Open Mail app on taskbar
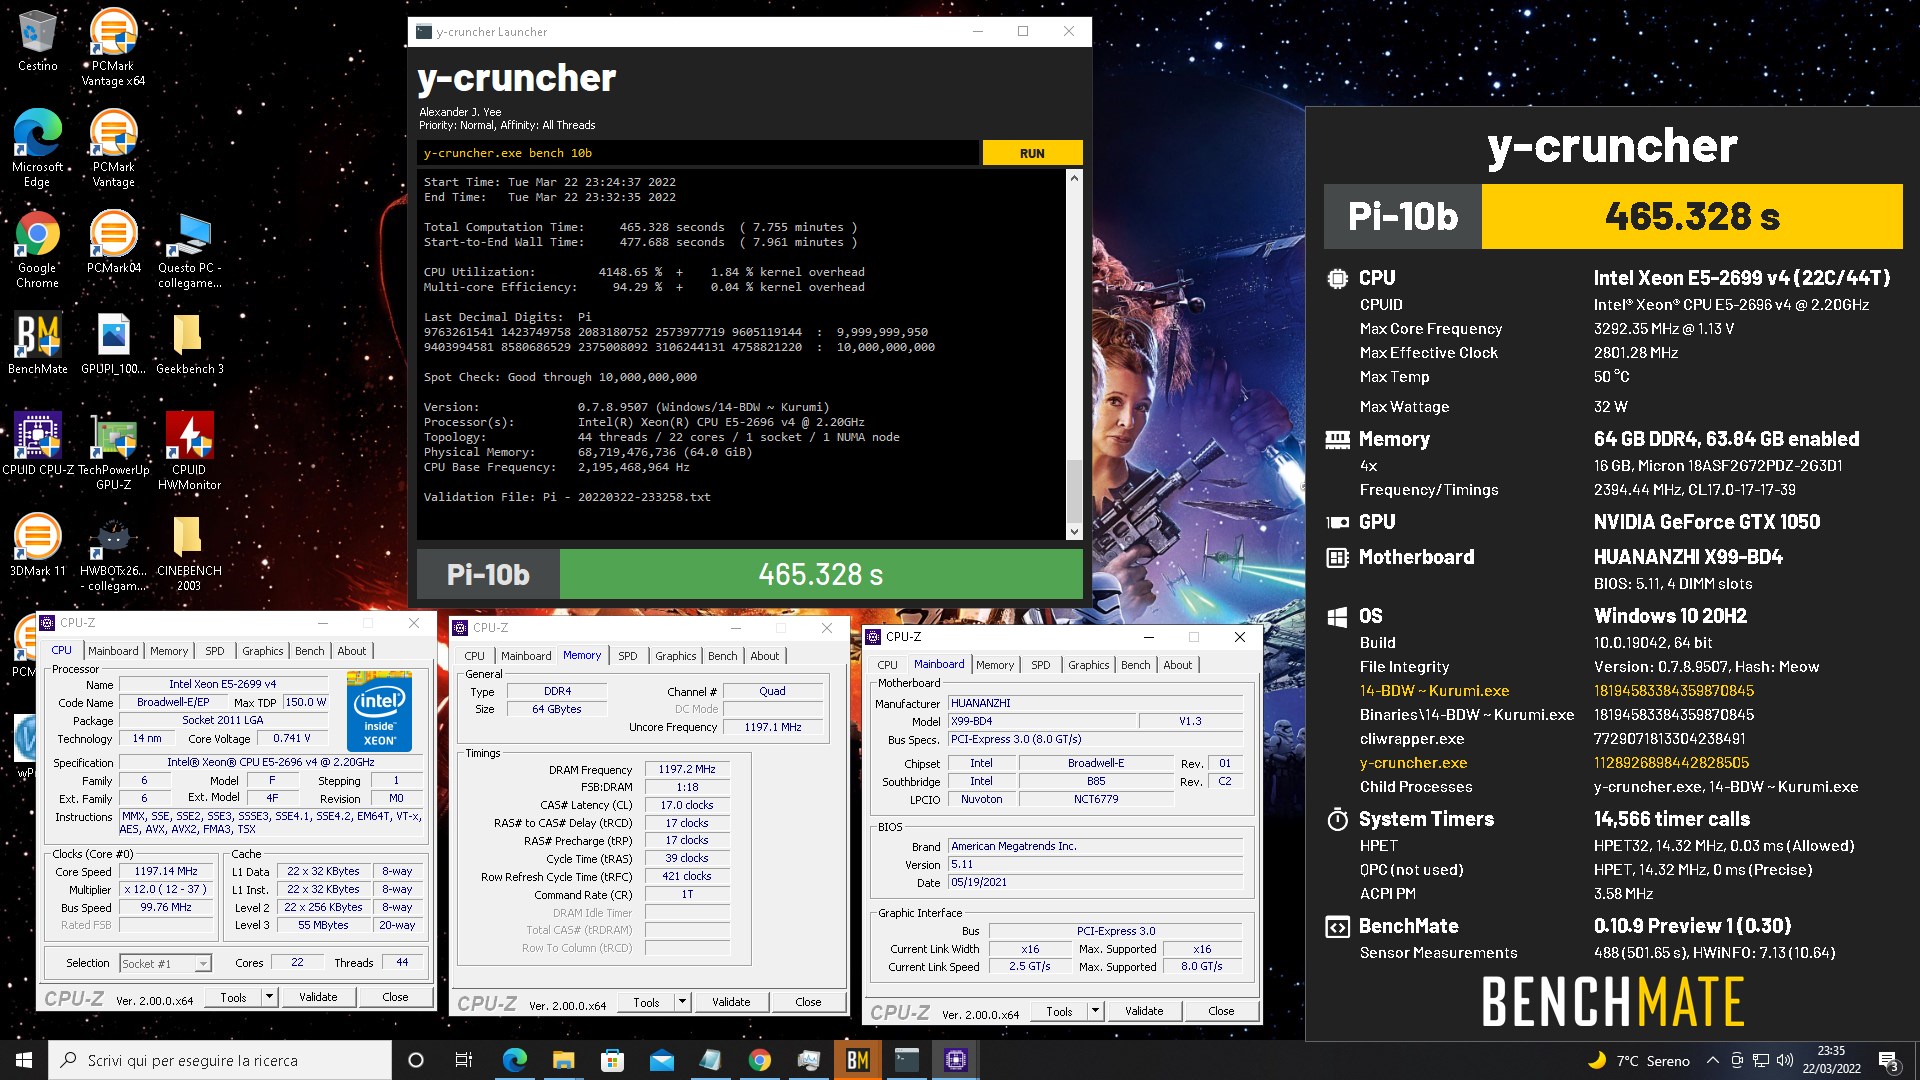 click(661, 1060)
